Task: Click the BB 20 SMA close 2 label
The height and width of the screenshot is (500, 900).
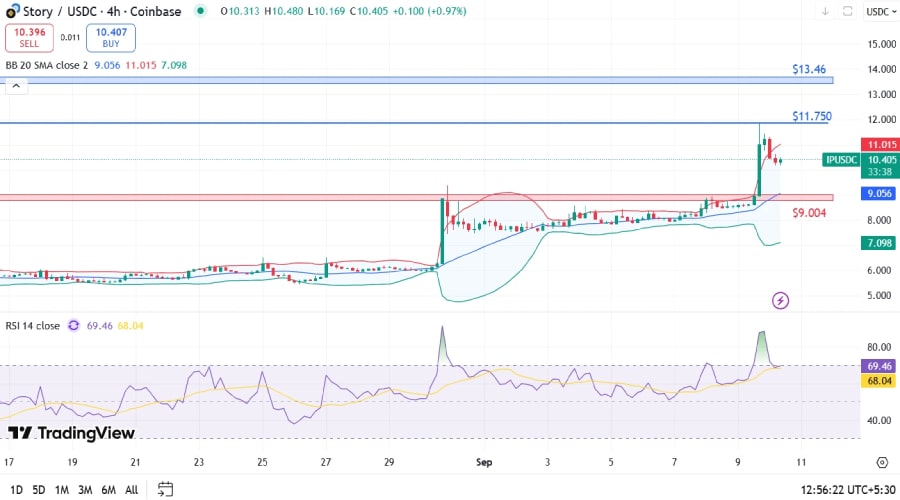Action: [47, 65]
